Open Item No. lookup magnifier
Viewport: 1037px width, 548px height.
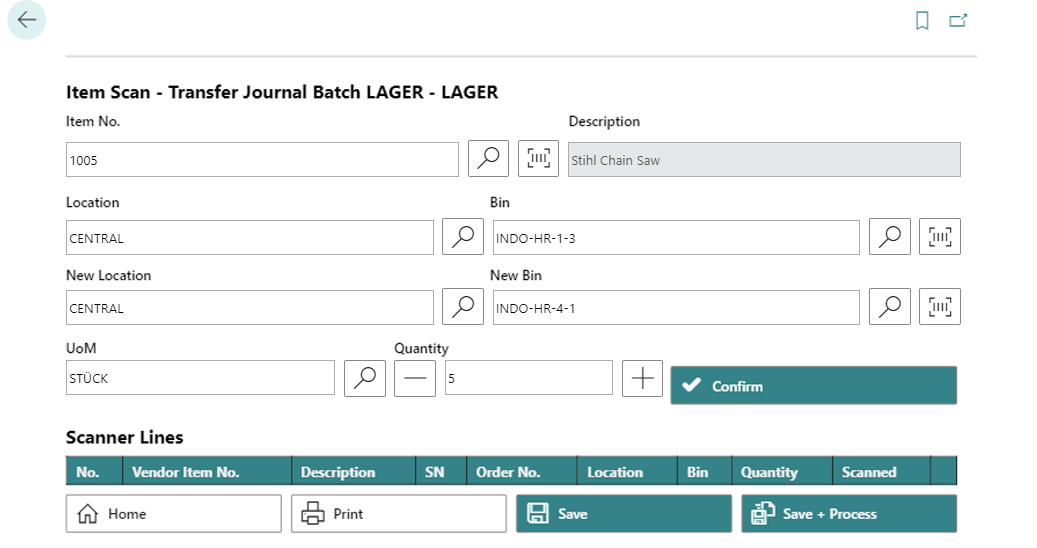tap(488, 159)
